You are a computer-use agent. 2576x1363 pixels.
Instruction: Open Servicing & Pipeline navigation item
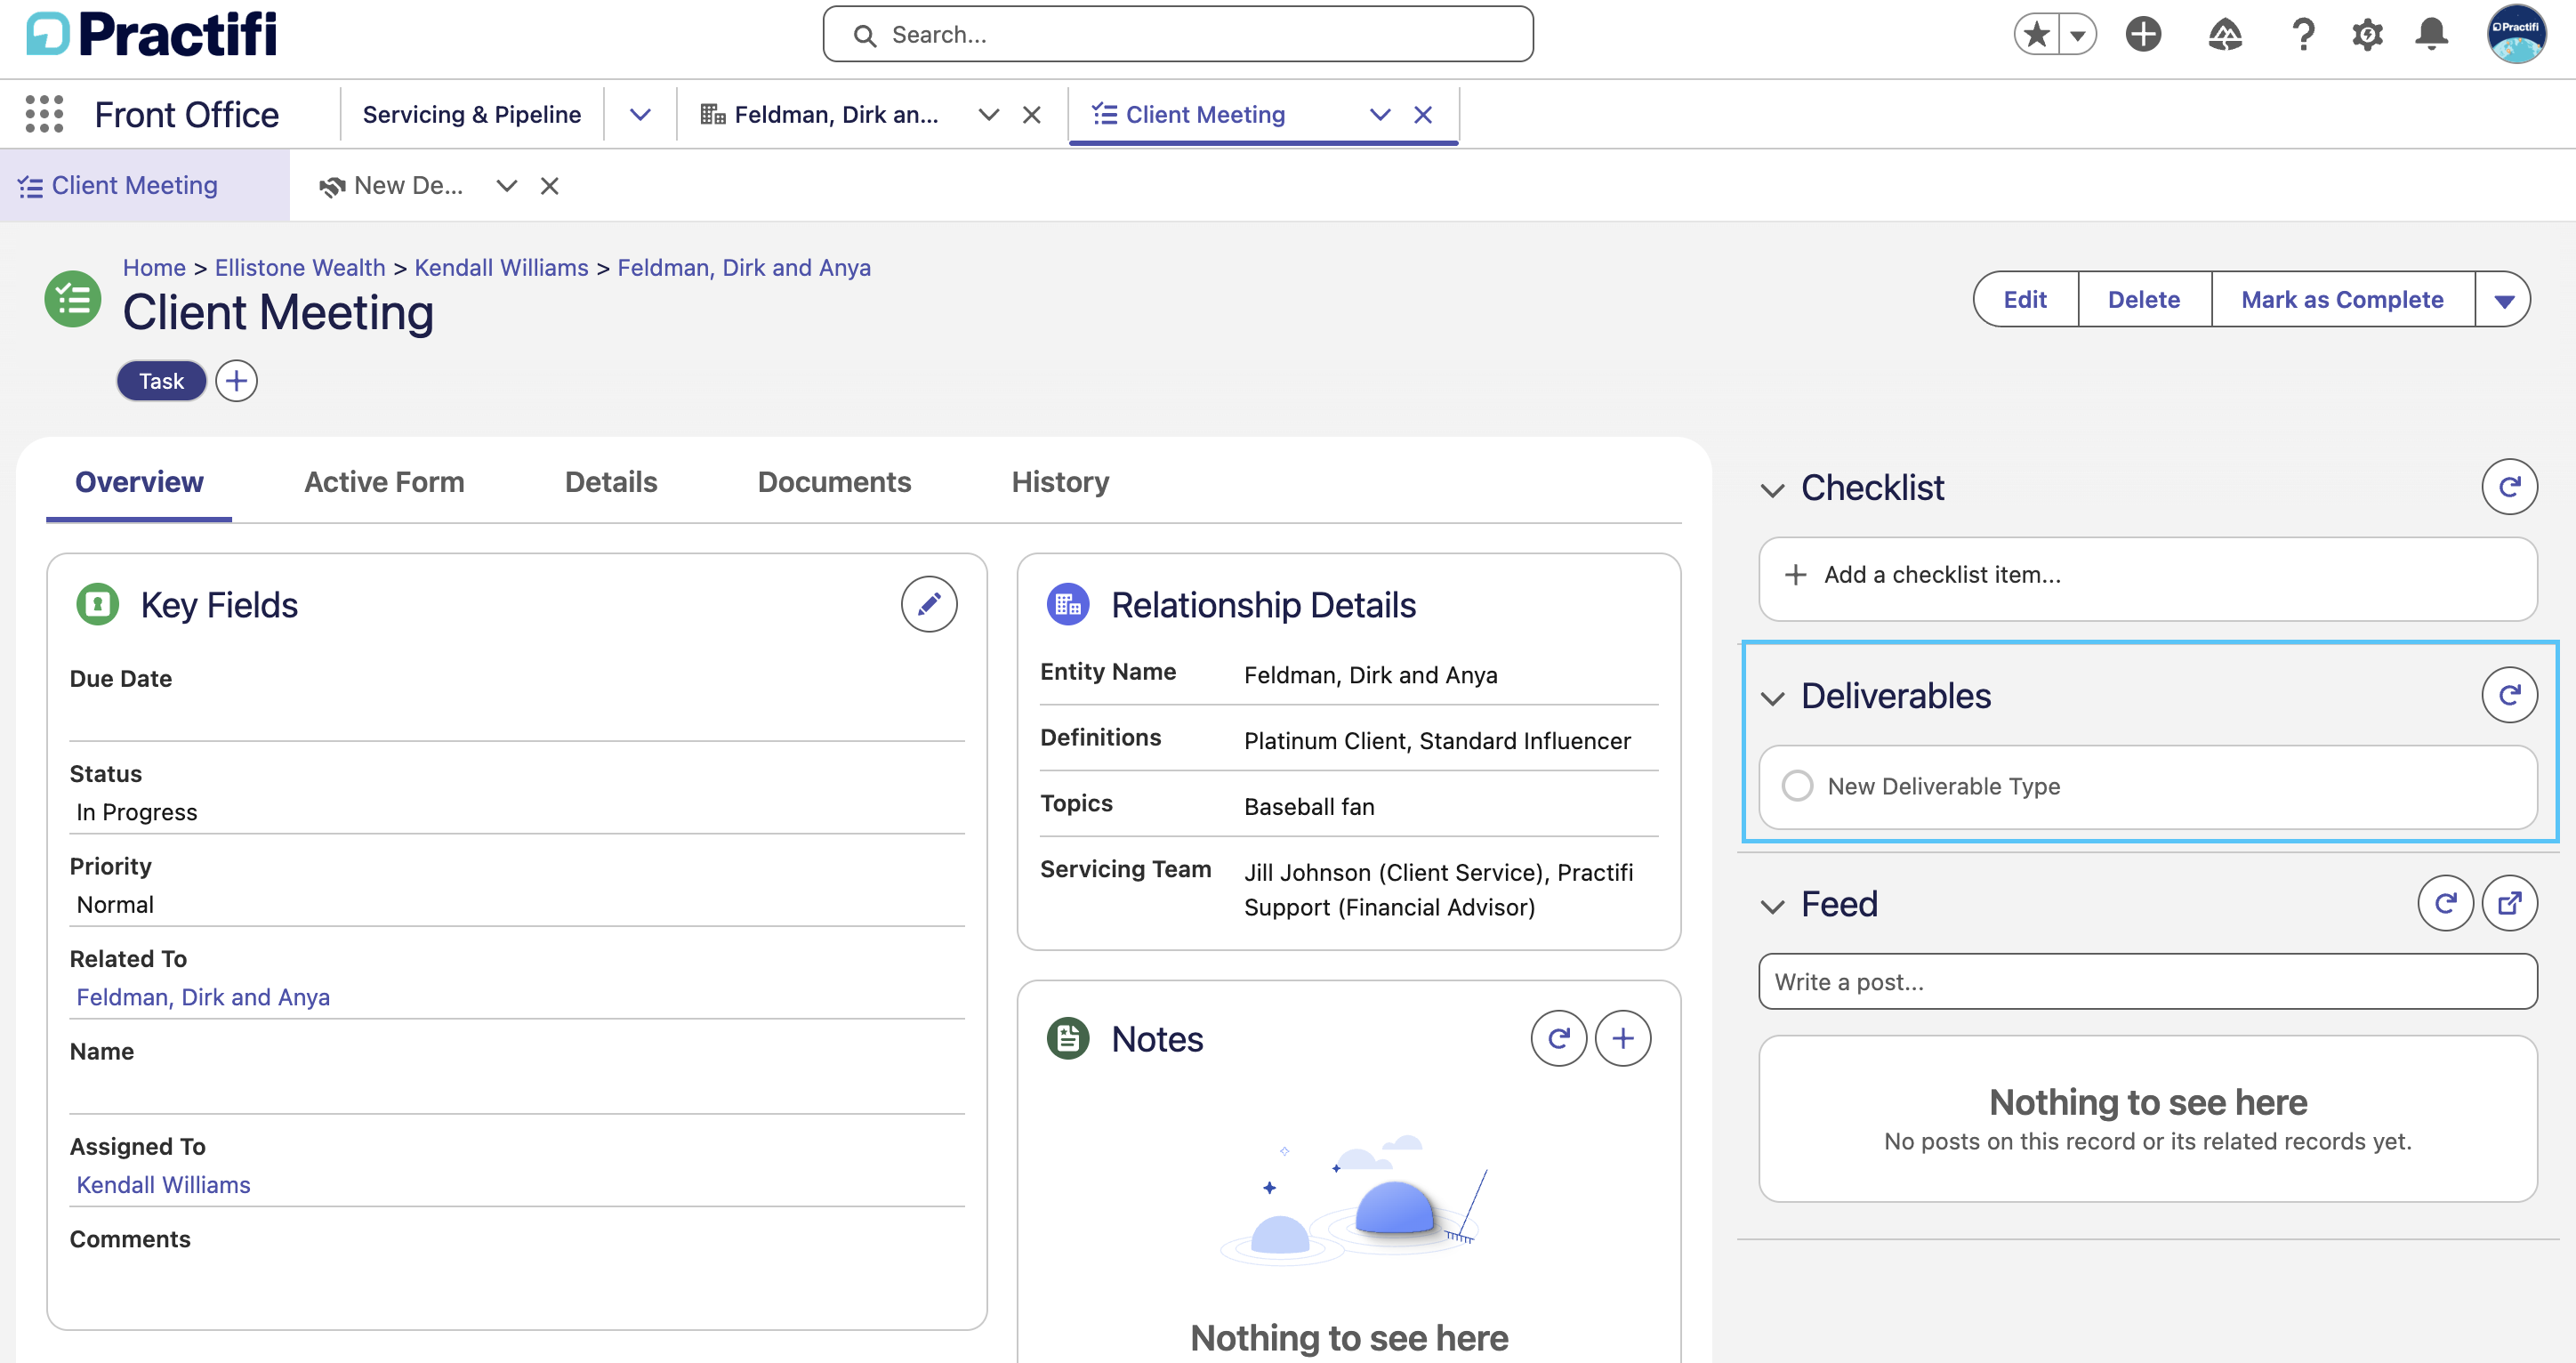[472, 114]
